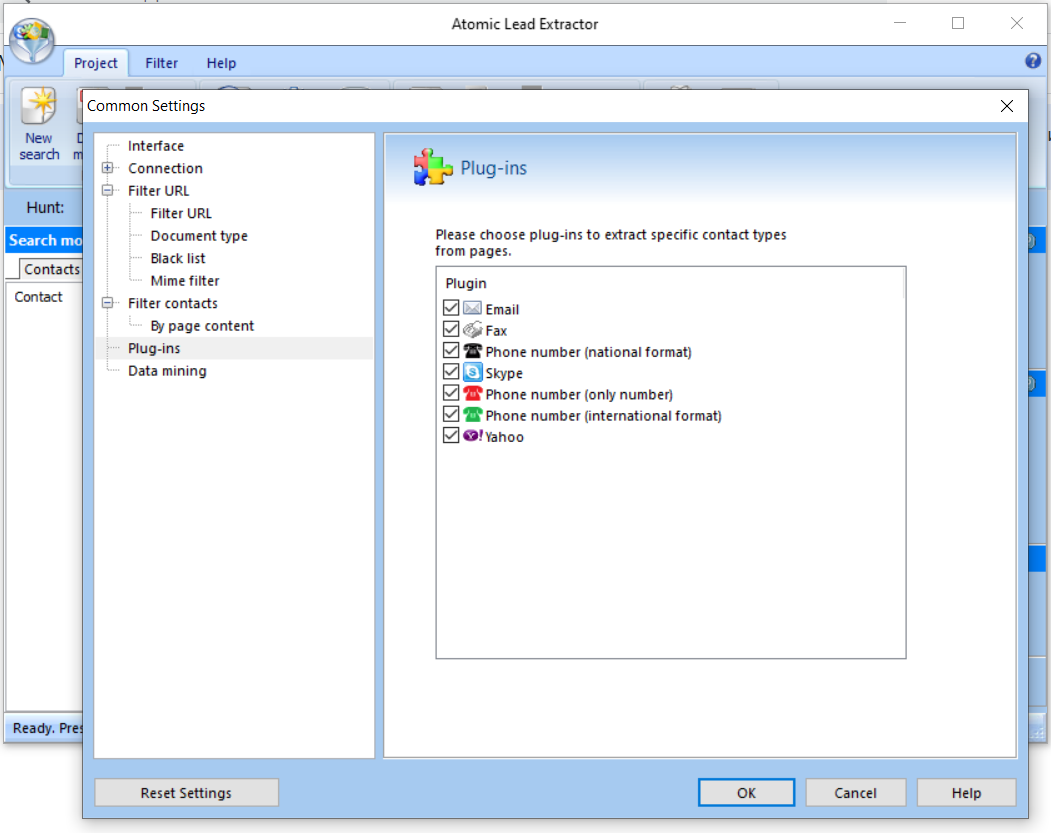
Task: Uncheck the Email plugin checkbox
Action: coord(450,307)
